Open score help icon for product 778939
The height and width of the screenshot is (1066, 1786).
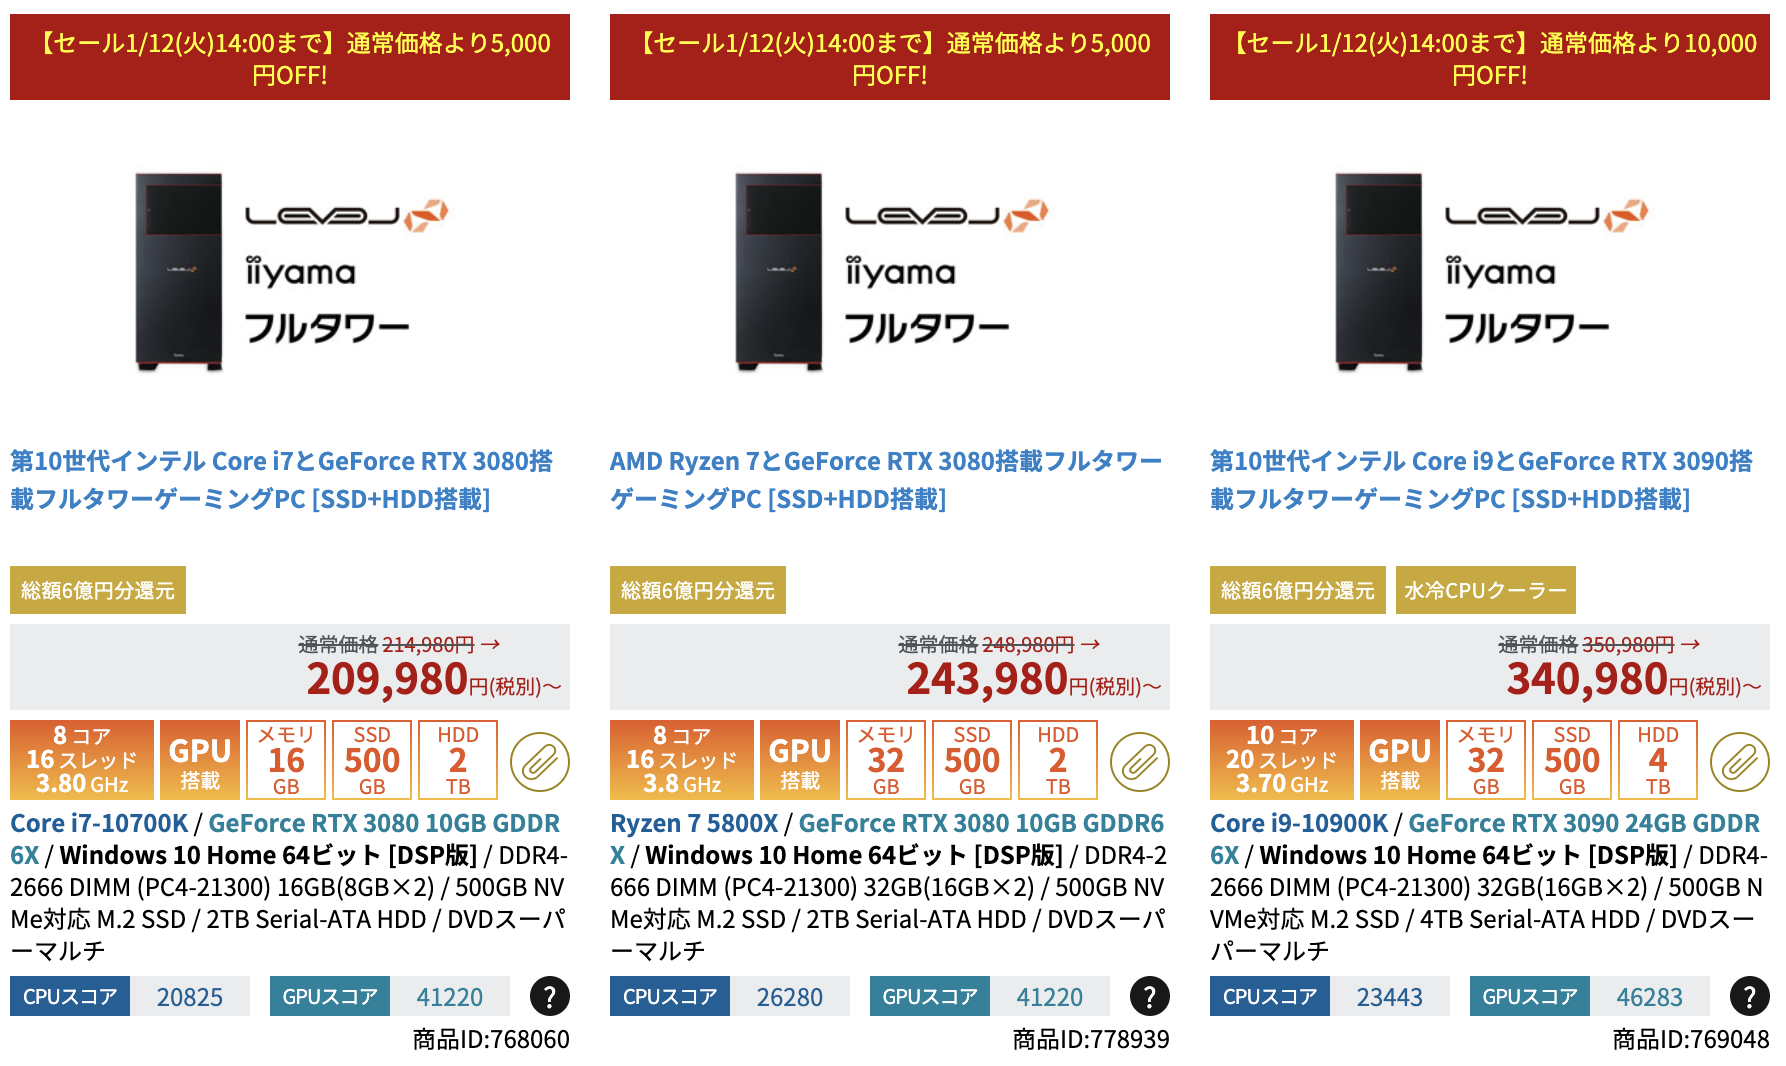tap(1150, 996)
